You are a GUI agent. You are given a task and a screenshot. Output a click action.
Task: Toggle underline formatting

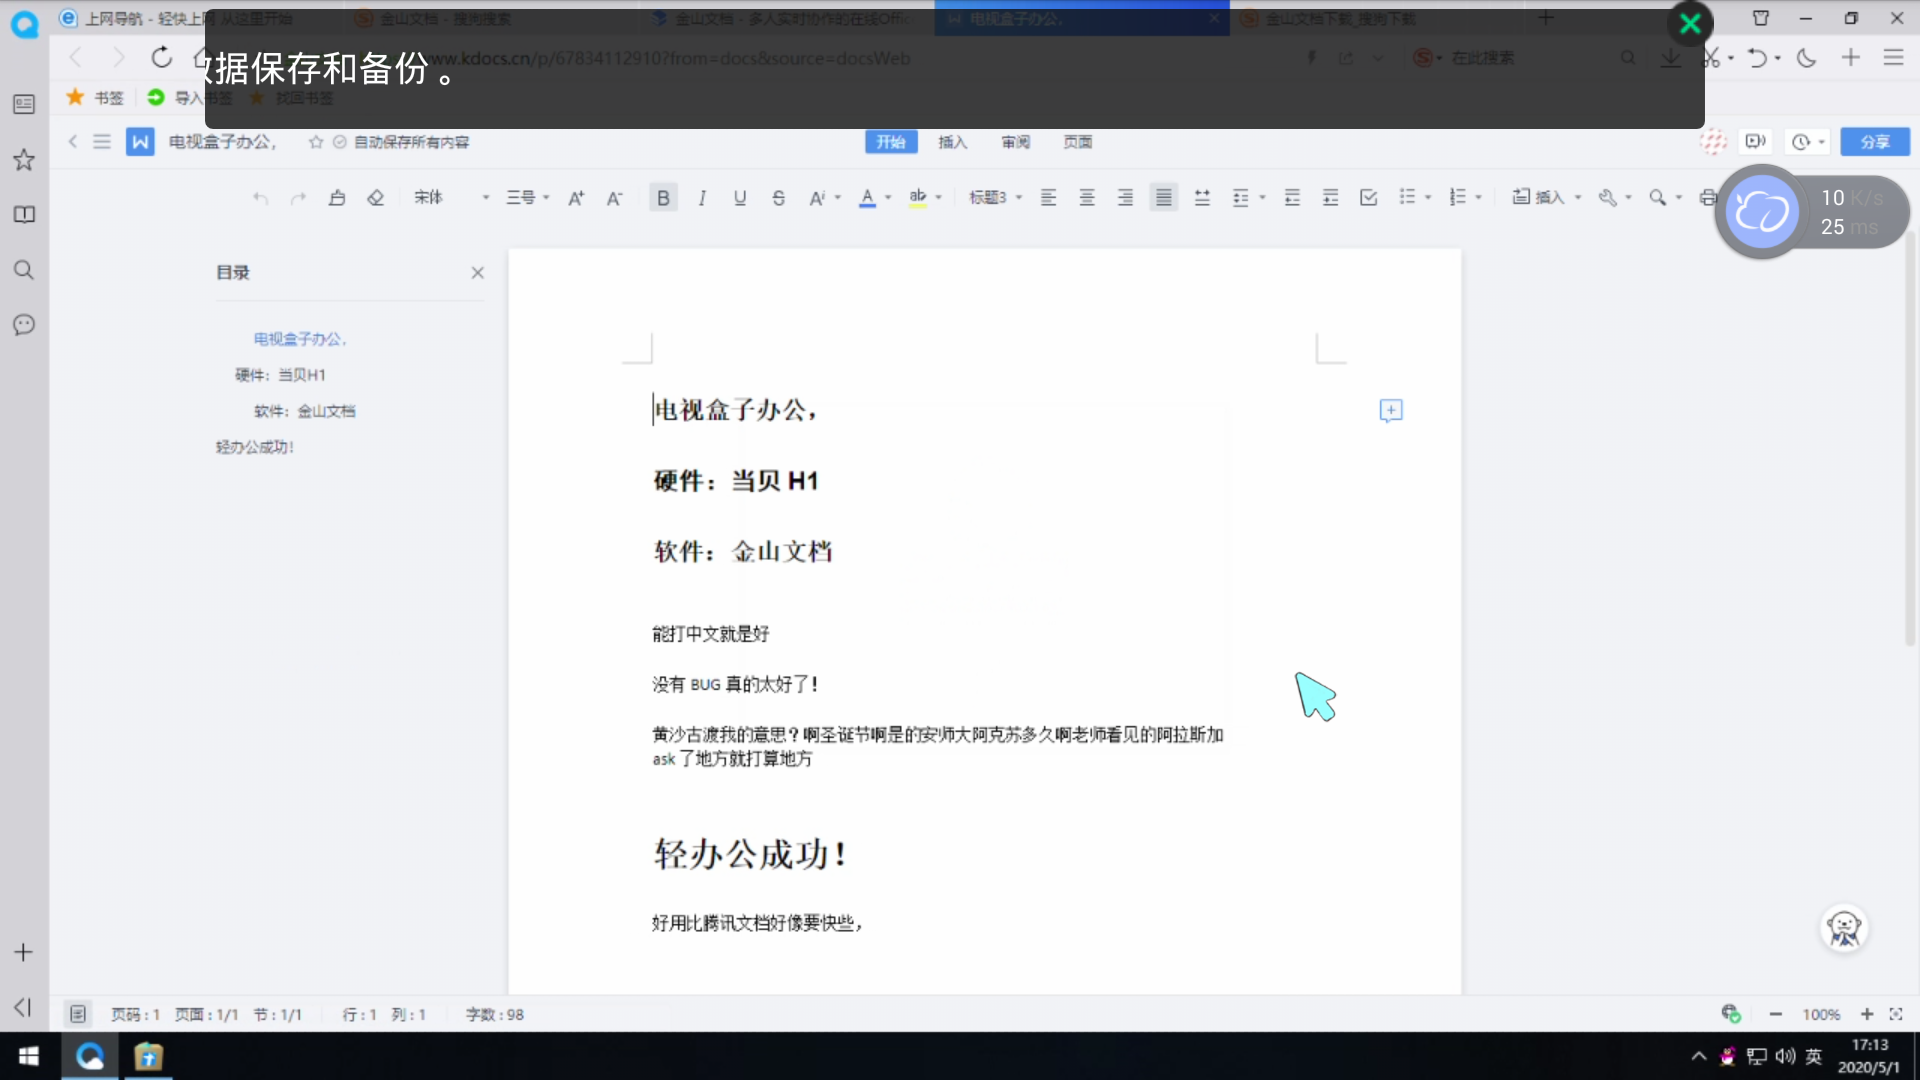pos(740,198)
